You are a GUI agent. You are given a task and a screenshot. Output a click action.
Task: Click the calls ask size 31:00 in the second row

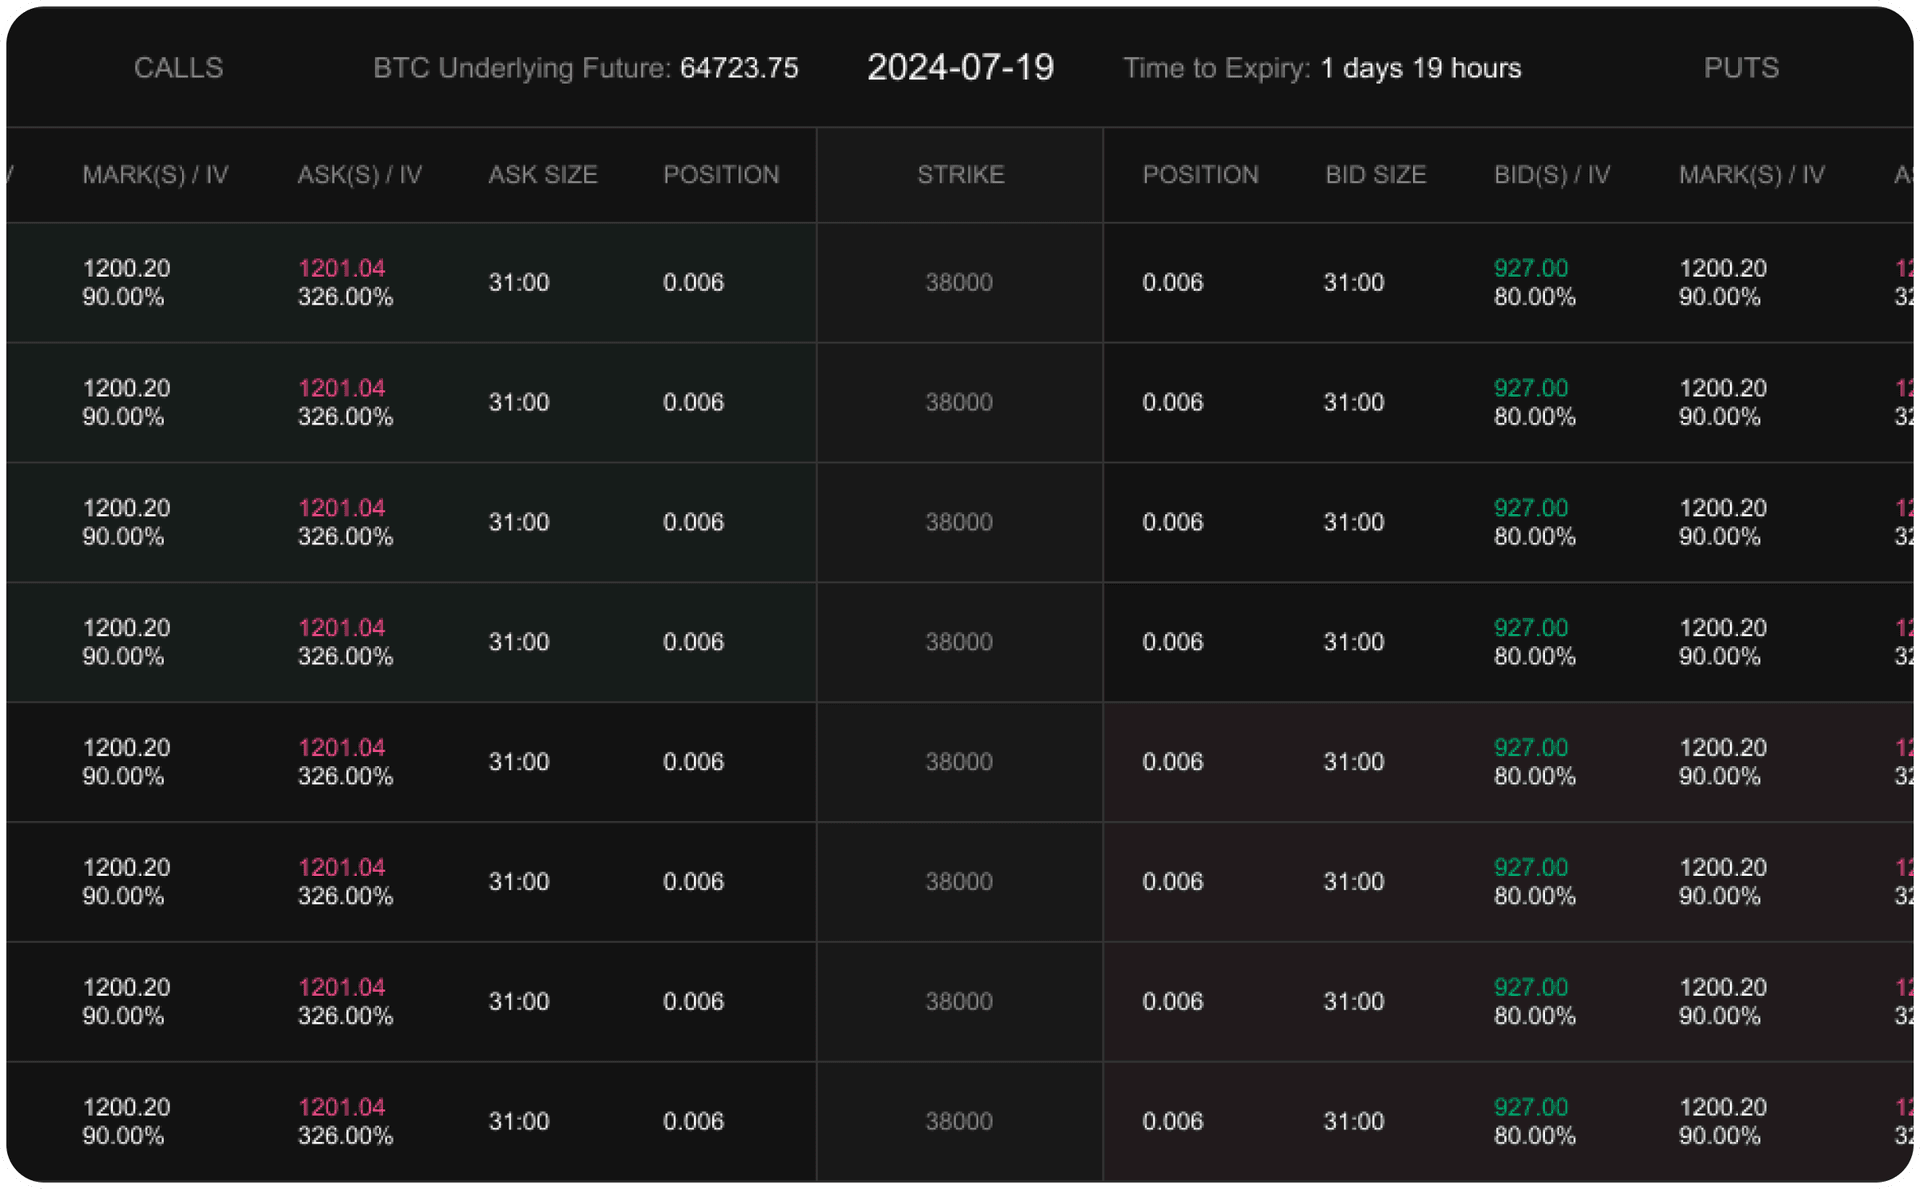click(x=518, y=402)
